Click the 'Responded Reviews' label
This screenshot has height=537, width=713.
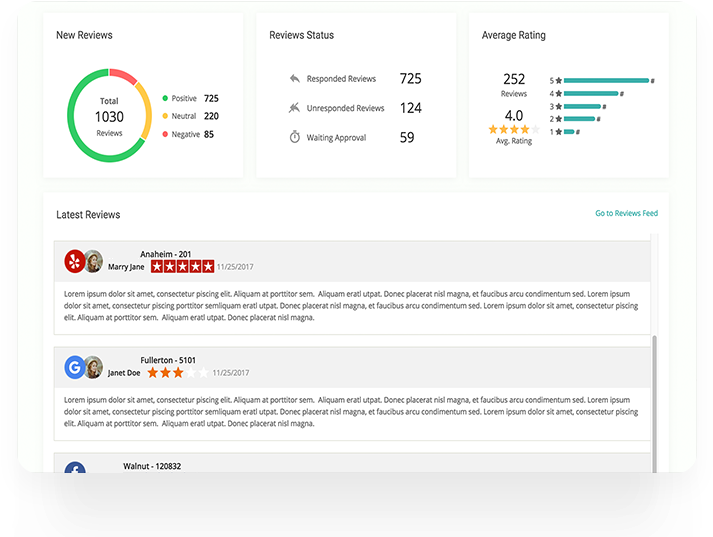pos(341,79)
